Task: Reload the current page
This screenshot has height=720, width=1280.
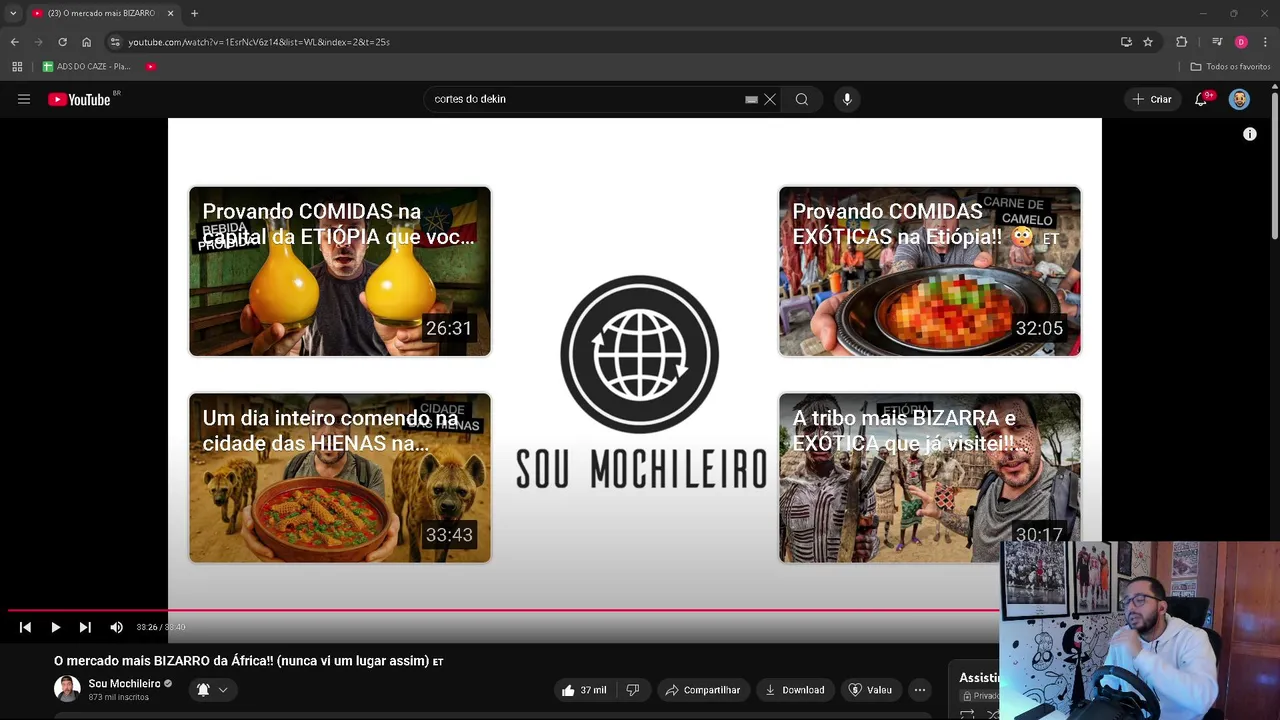Action: [x=62, y=42]
